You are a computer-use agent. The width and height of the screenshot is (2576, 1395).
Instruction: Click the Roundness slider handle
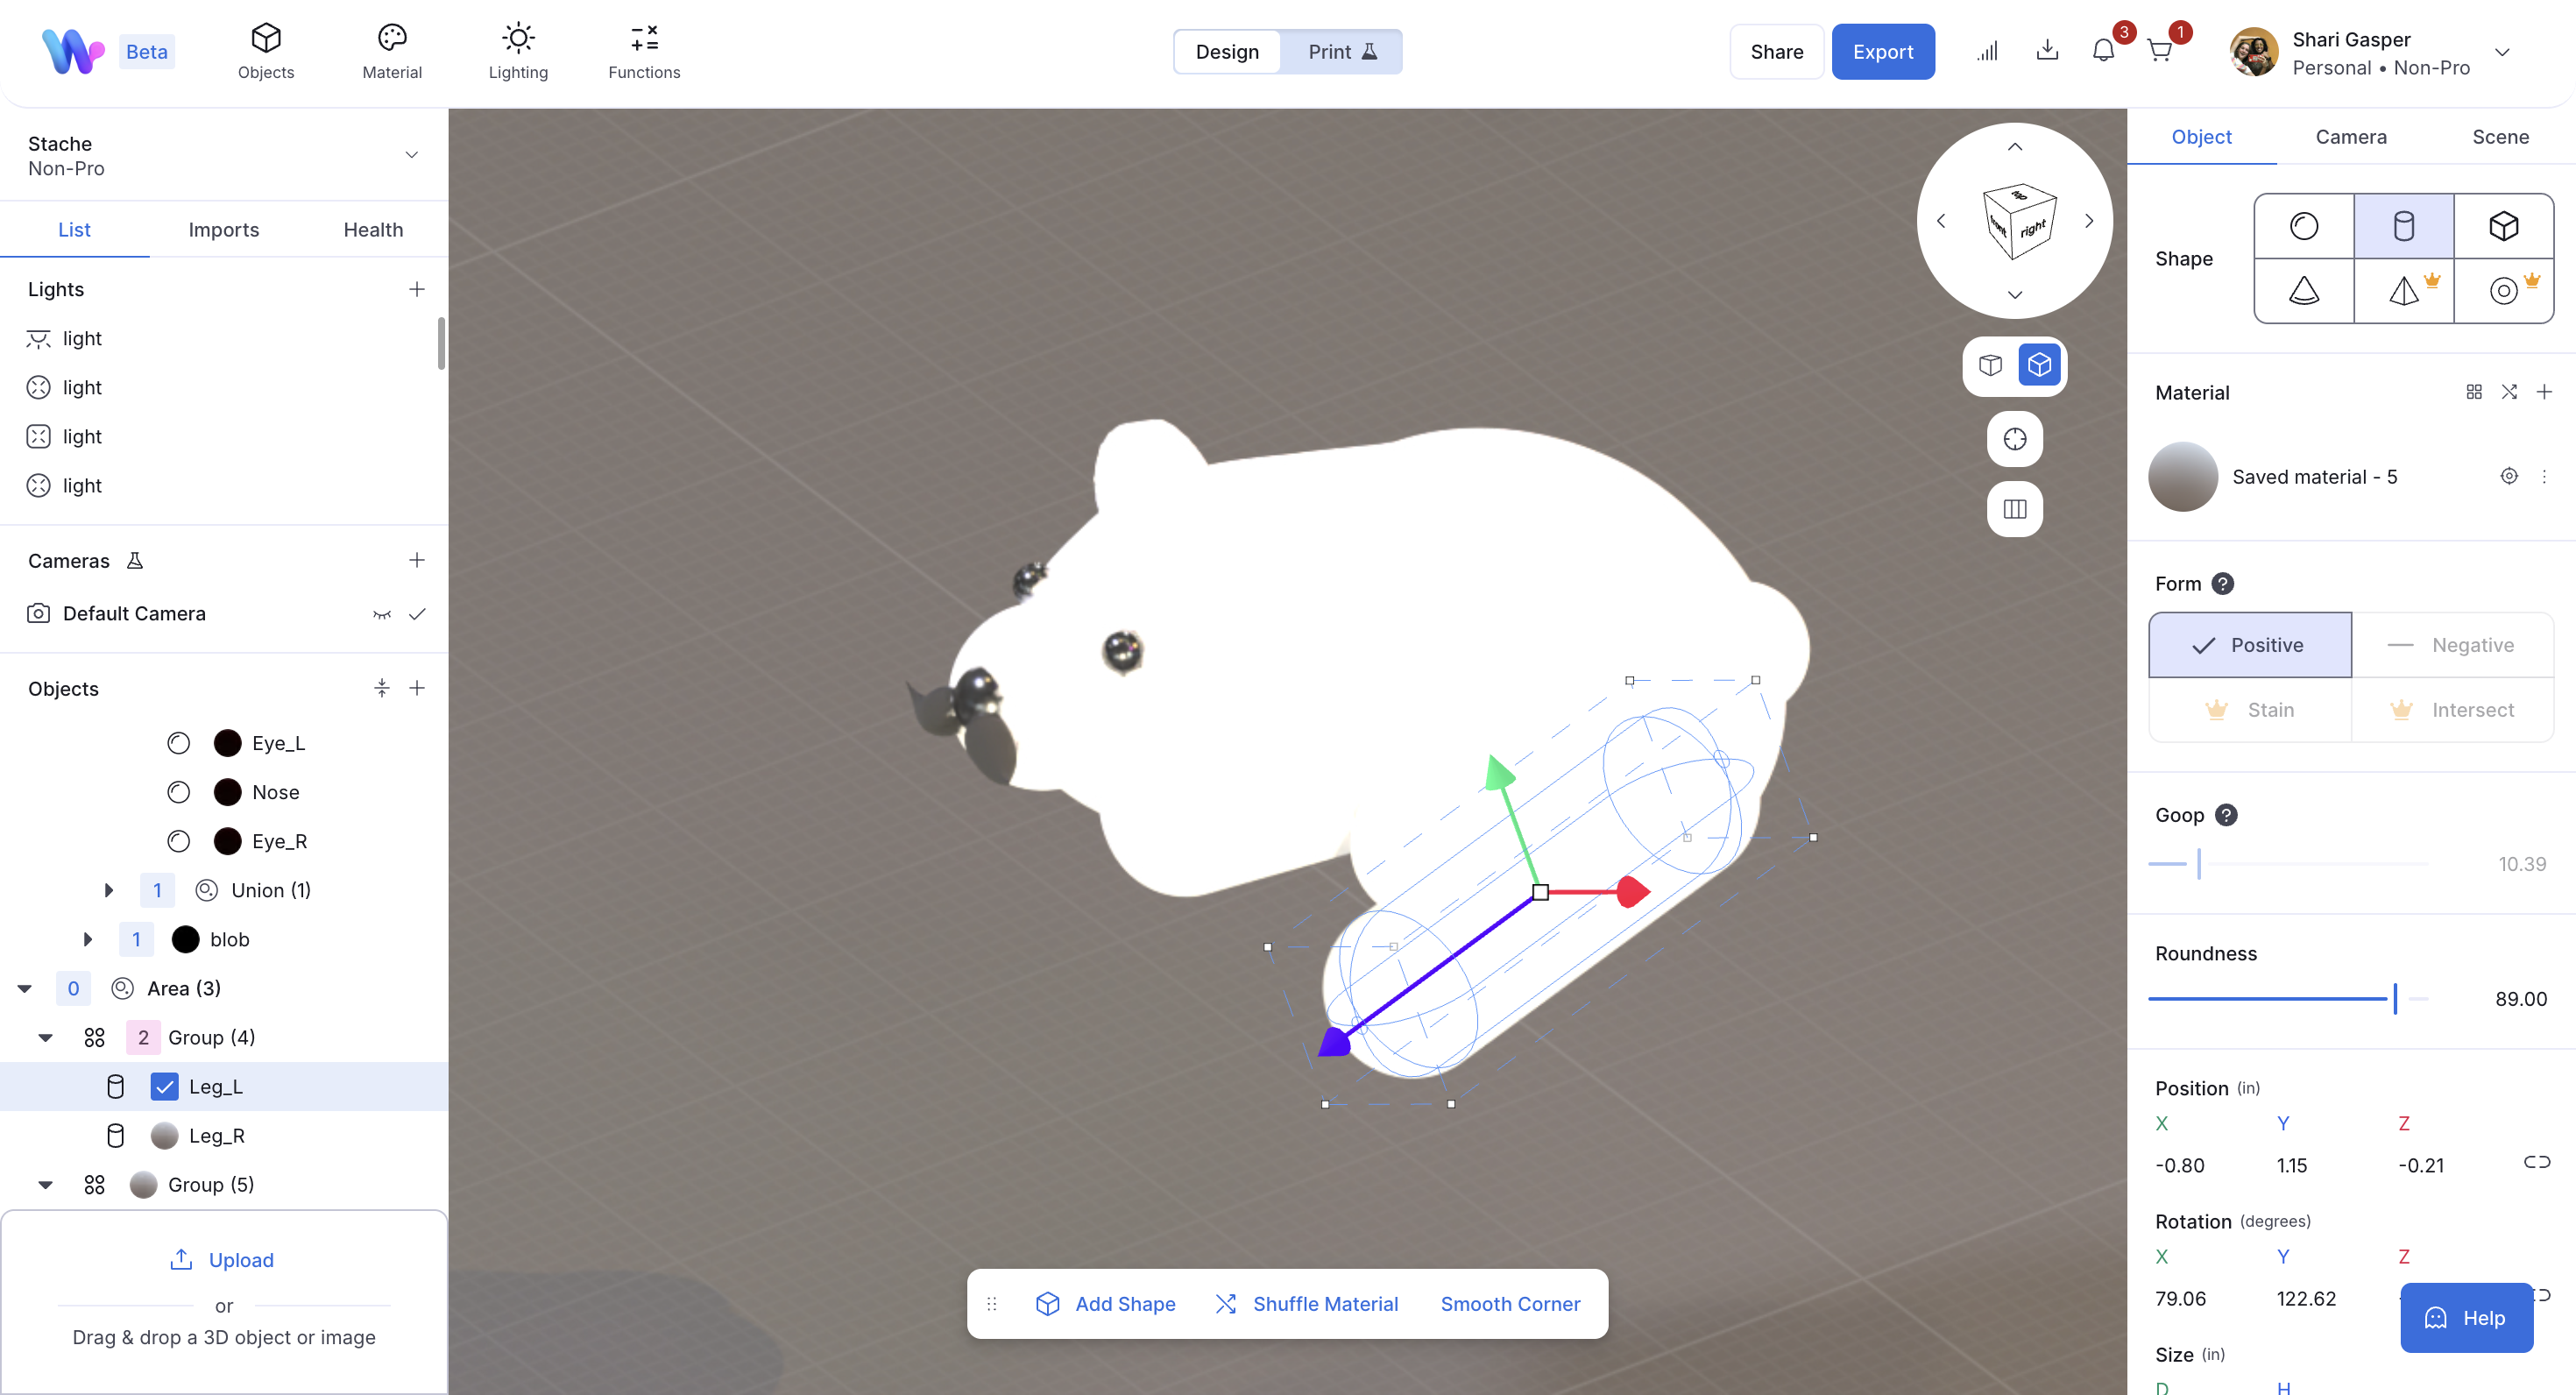tap(2396, 998)
